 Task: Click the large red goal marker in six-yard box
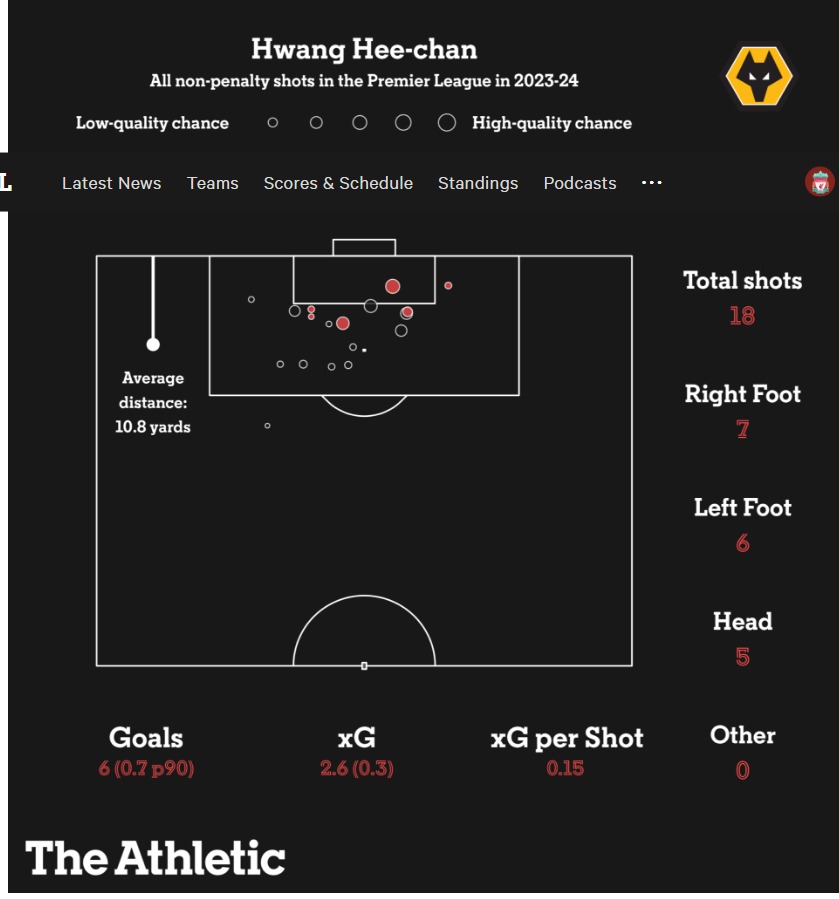click(x=392, y=286)
